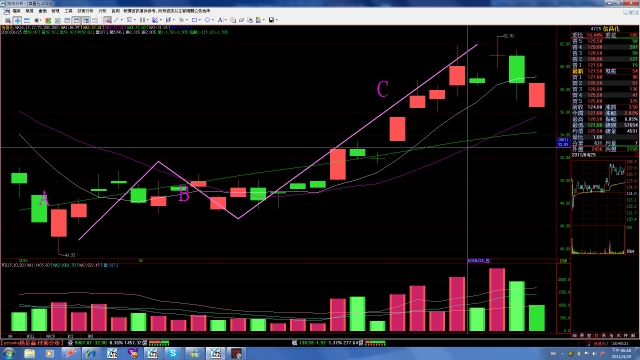Click the taskbar clock

click(x=621, y=353)
